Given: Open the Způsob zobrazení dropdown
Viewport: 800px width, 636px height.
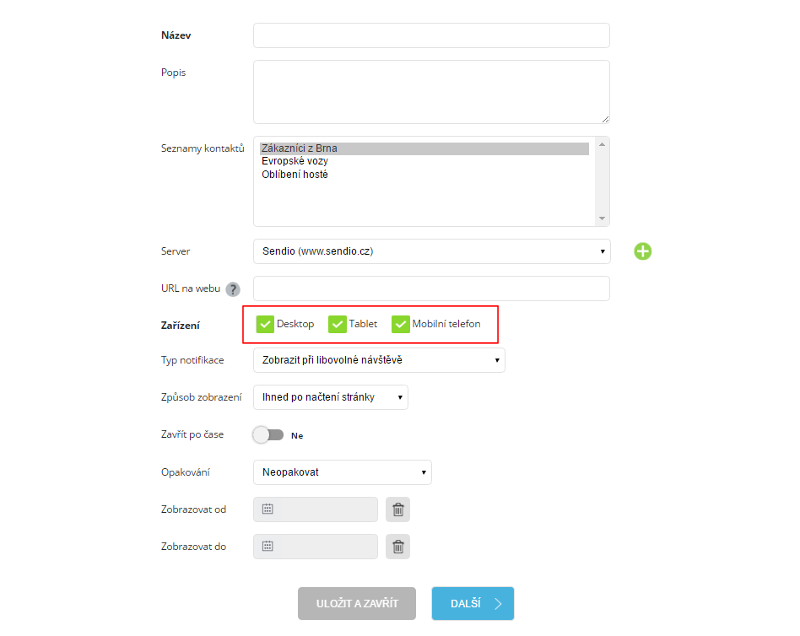Looking at the screenshot, I should coord(331,397).
